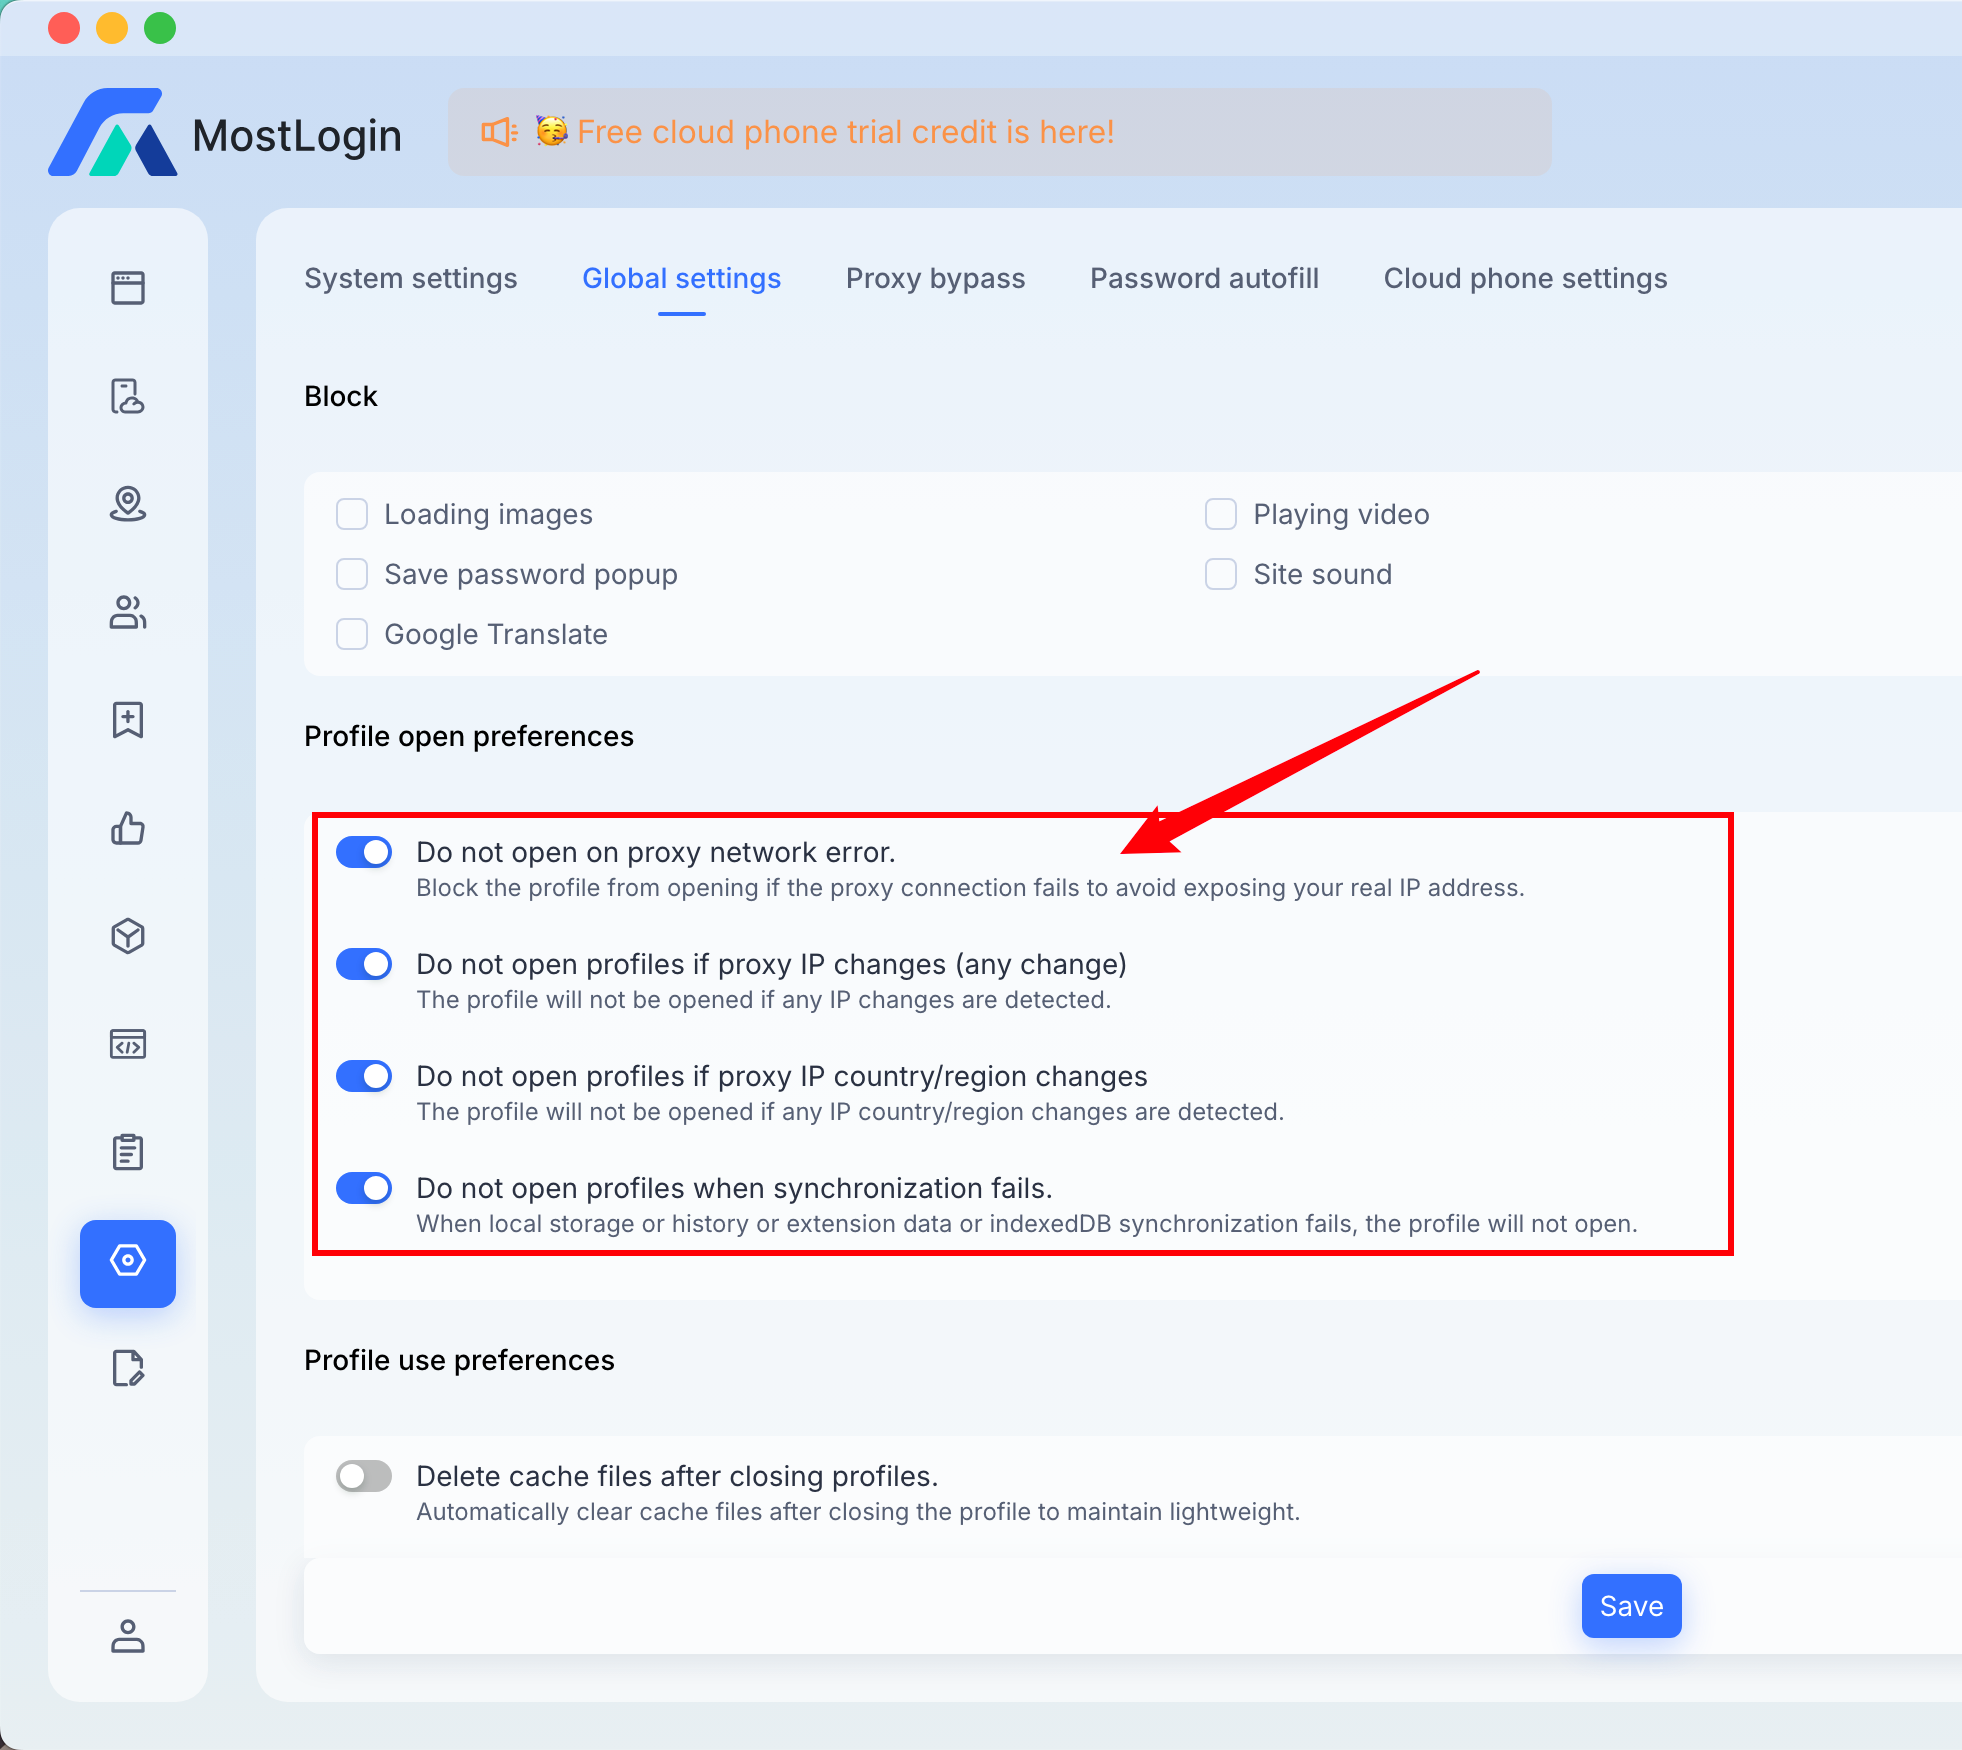Click the Playing video label
1962x1750 pixels.
coord(1342,514)
